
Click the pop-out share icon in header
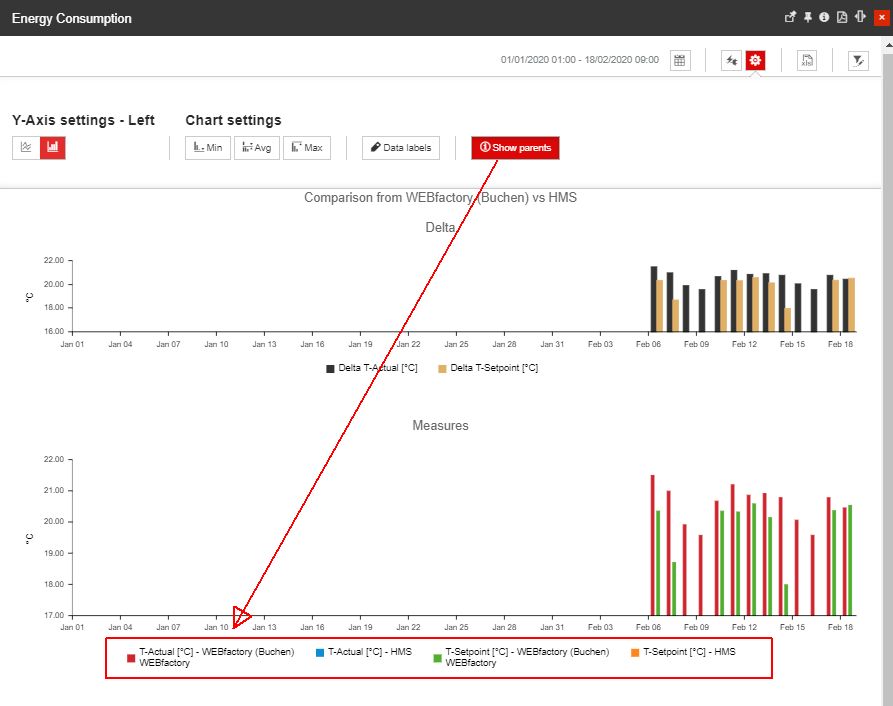[x=790, y=17]
